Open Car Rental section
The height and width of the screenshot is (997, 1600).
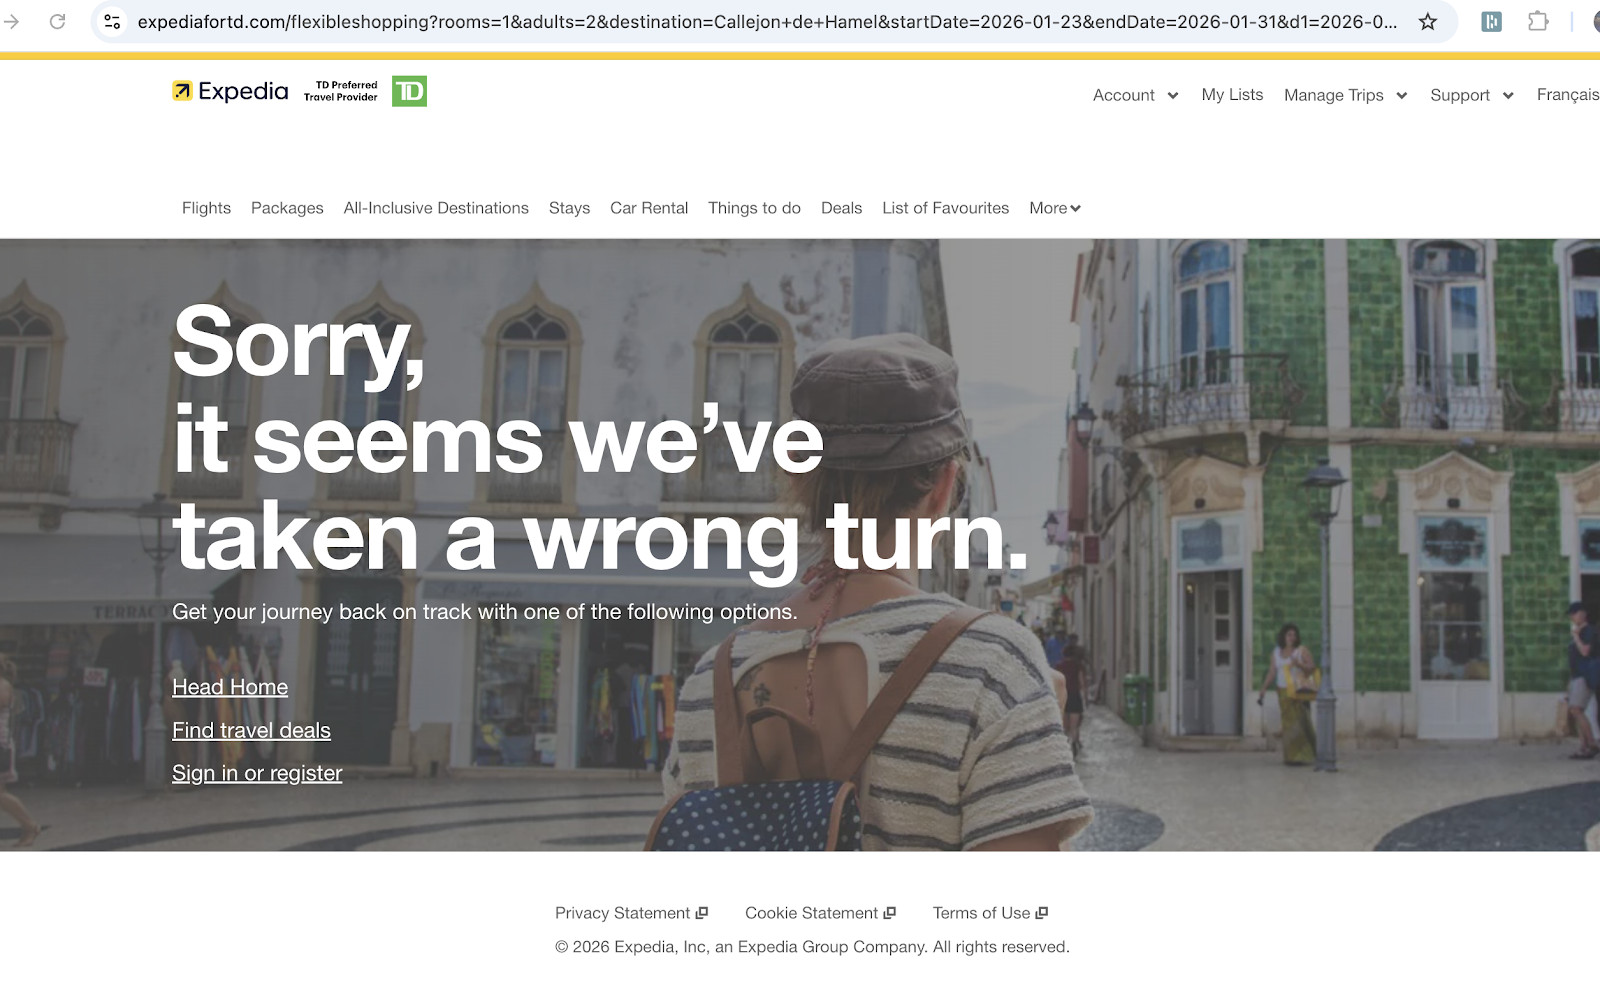coord(649,208)
